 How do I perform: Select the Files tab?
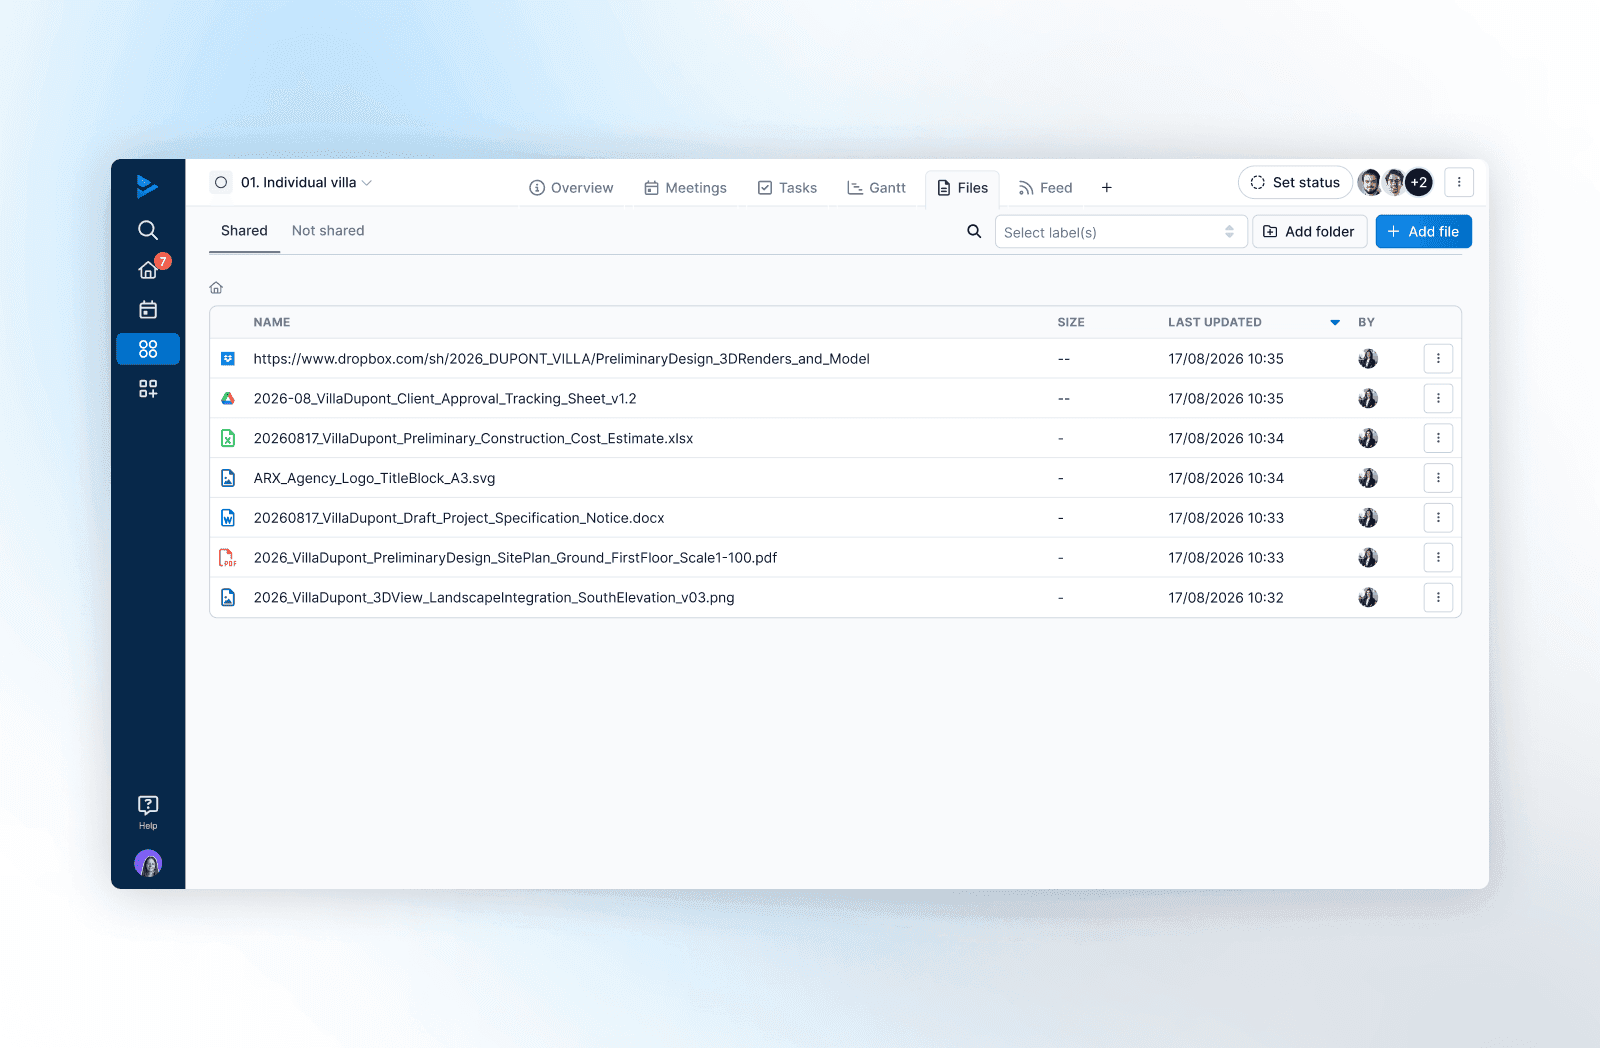962,188
